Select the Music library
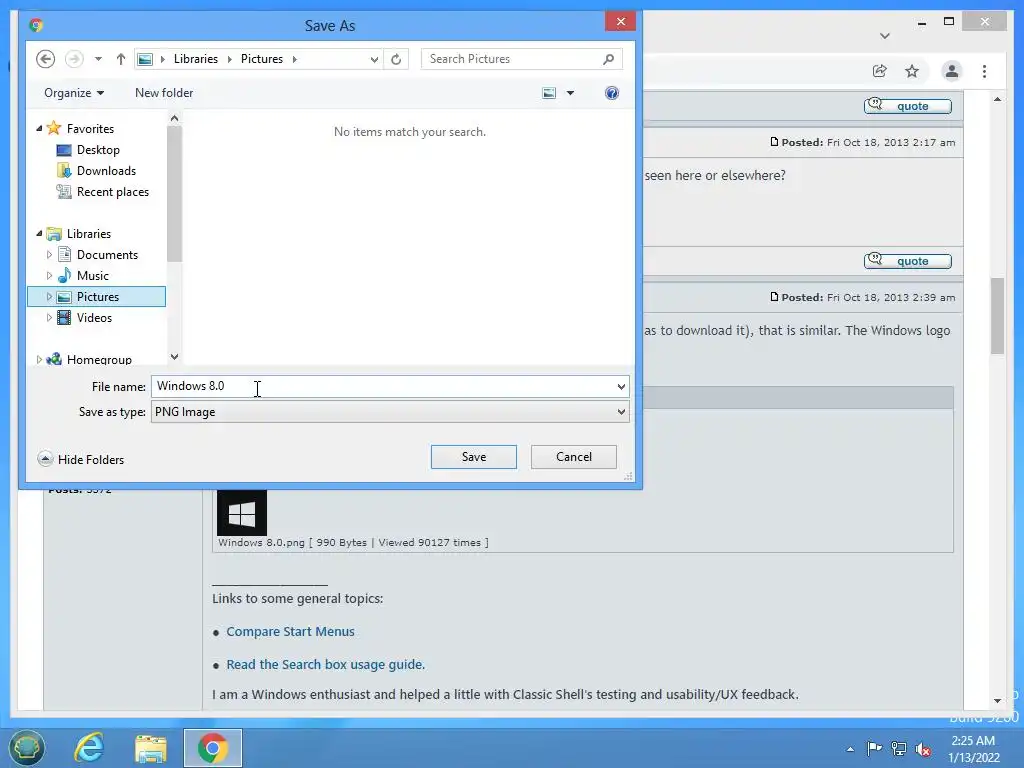Viewport: 1024px width, 768px height. pos(92,276)
